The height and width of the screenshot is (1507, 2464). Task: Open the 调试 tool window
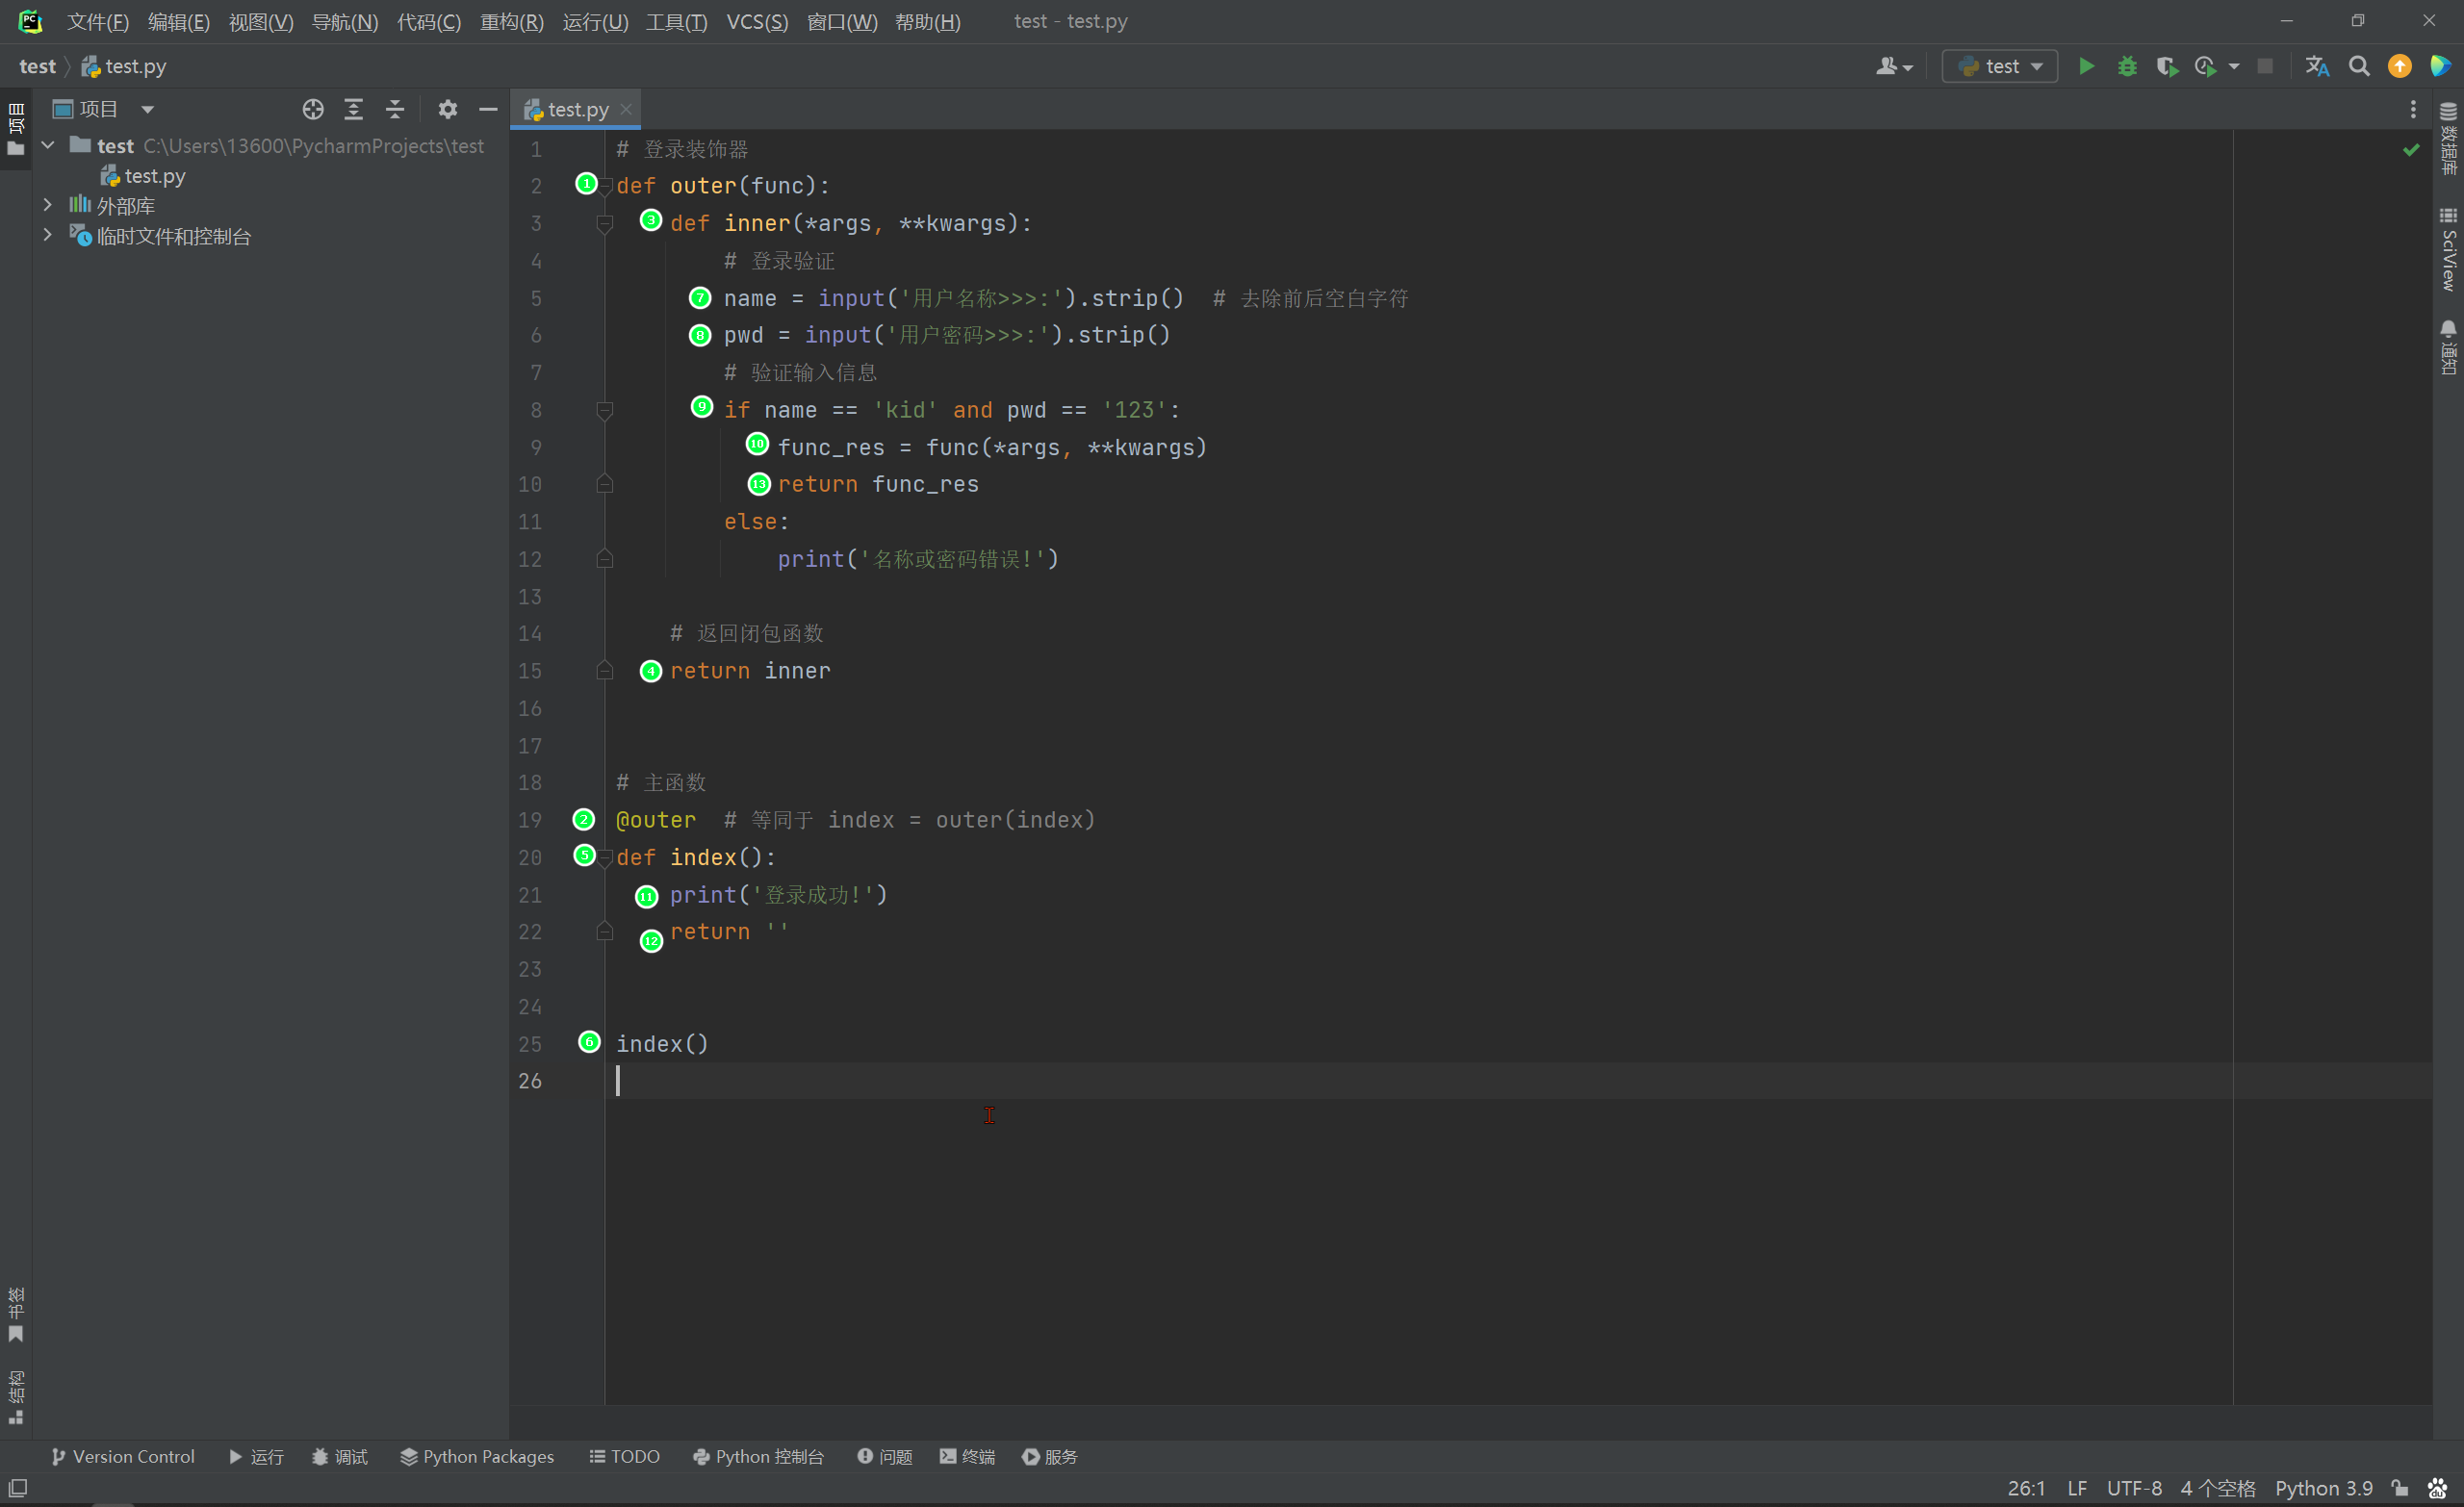click(340, 1456)
